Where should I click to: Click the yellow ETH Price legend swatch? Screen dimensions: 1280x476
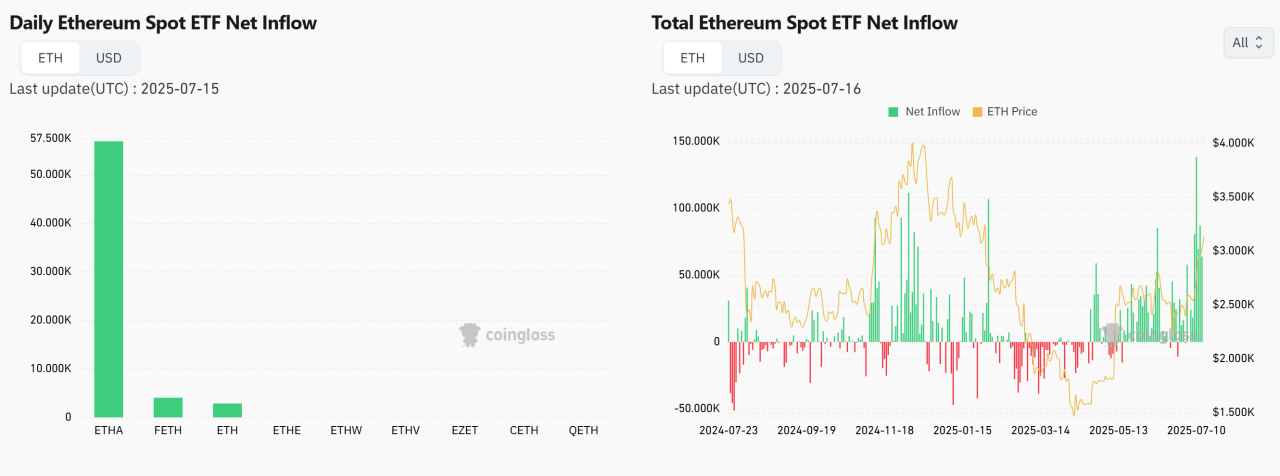point(978,112)
